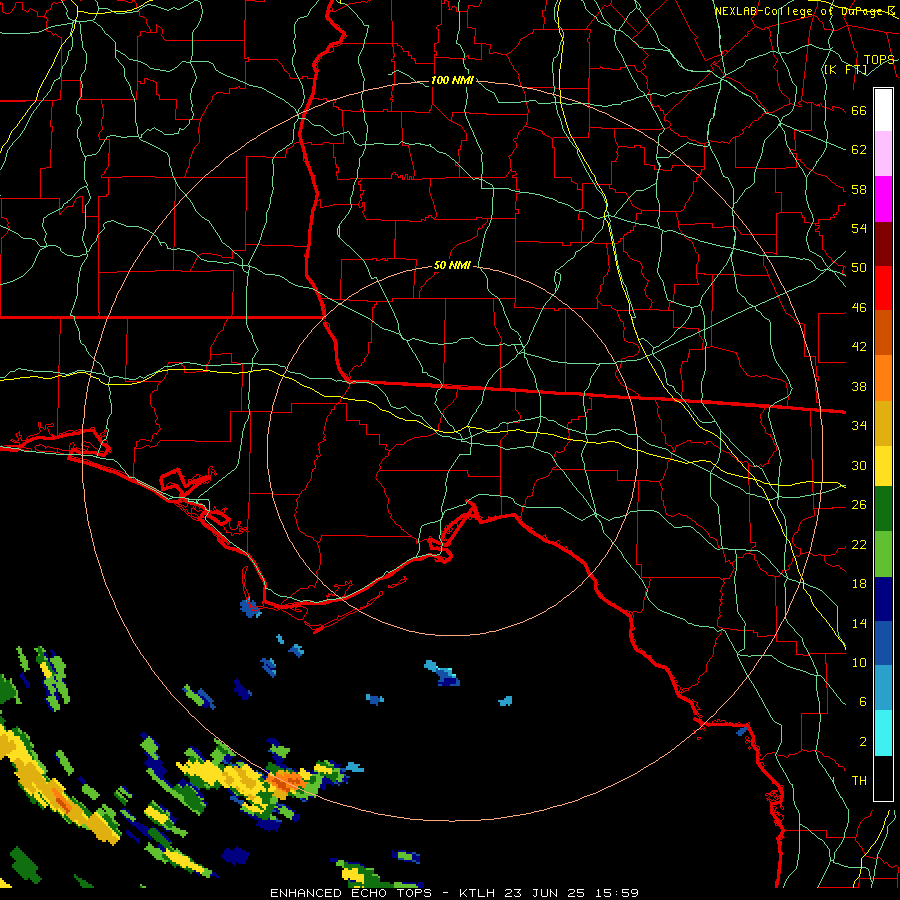Image resolution: width=900 pixels, height=900 pixels.
Task: Click the black TH threshold legend swatch
Action: (883, 778)
